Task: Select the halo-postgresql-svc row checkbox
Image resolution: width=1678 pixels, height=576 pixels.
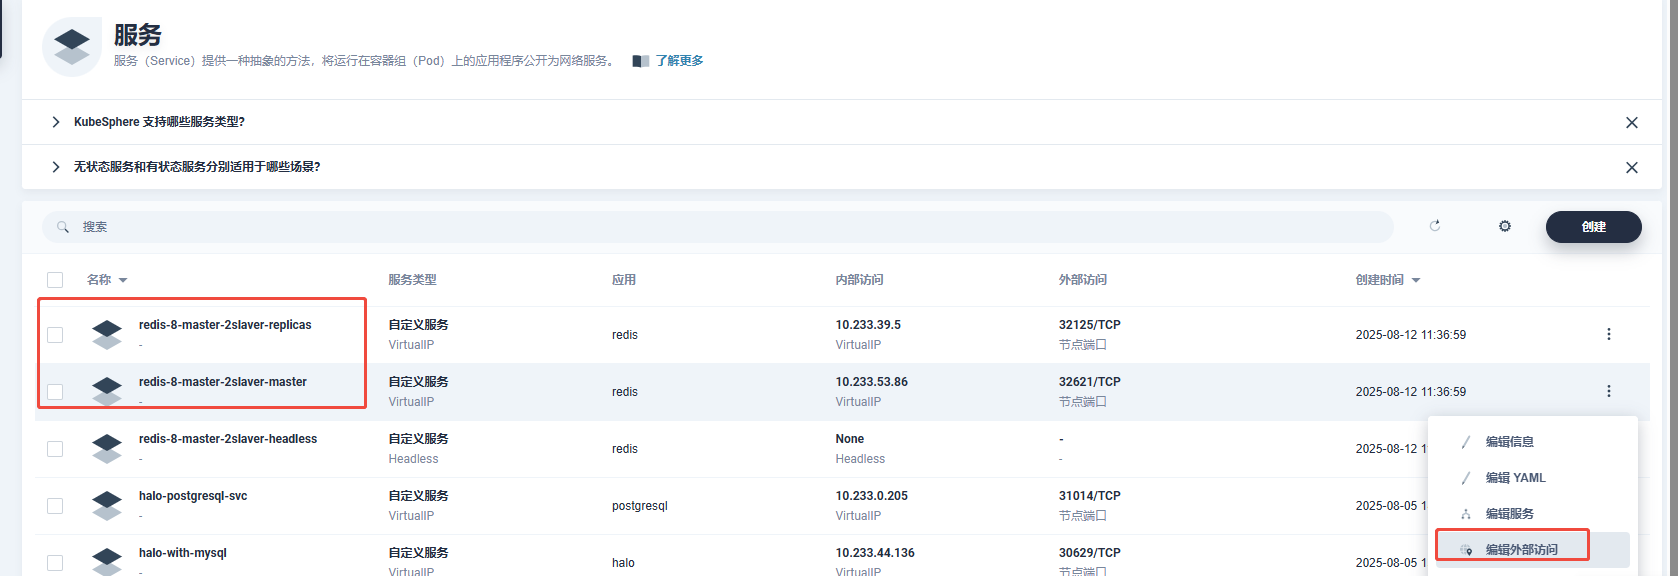Action: coord(55,506)
